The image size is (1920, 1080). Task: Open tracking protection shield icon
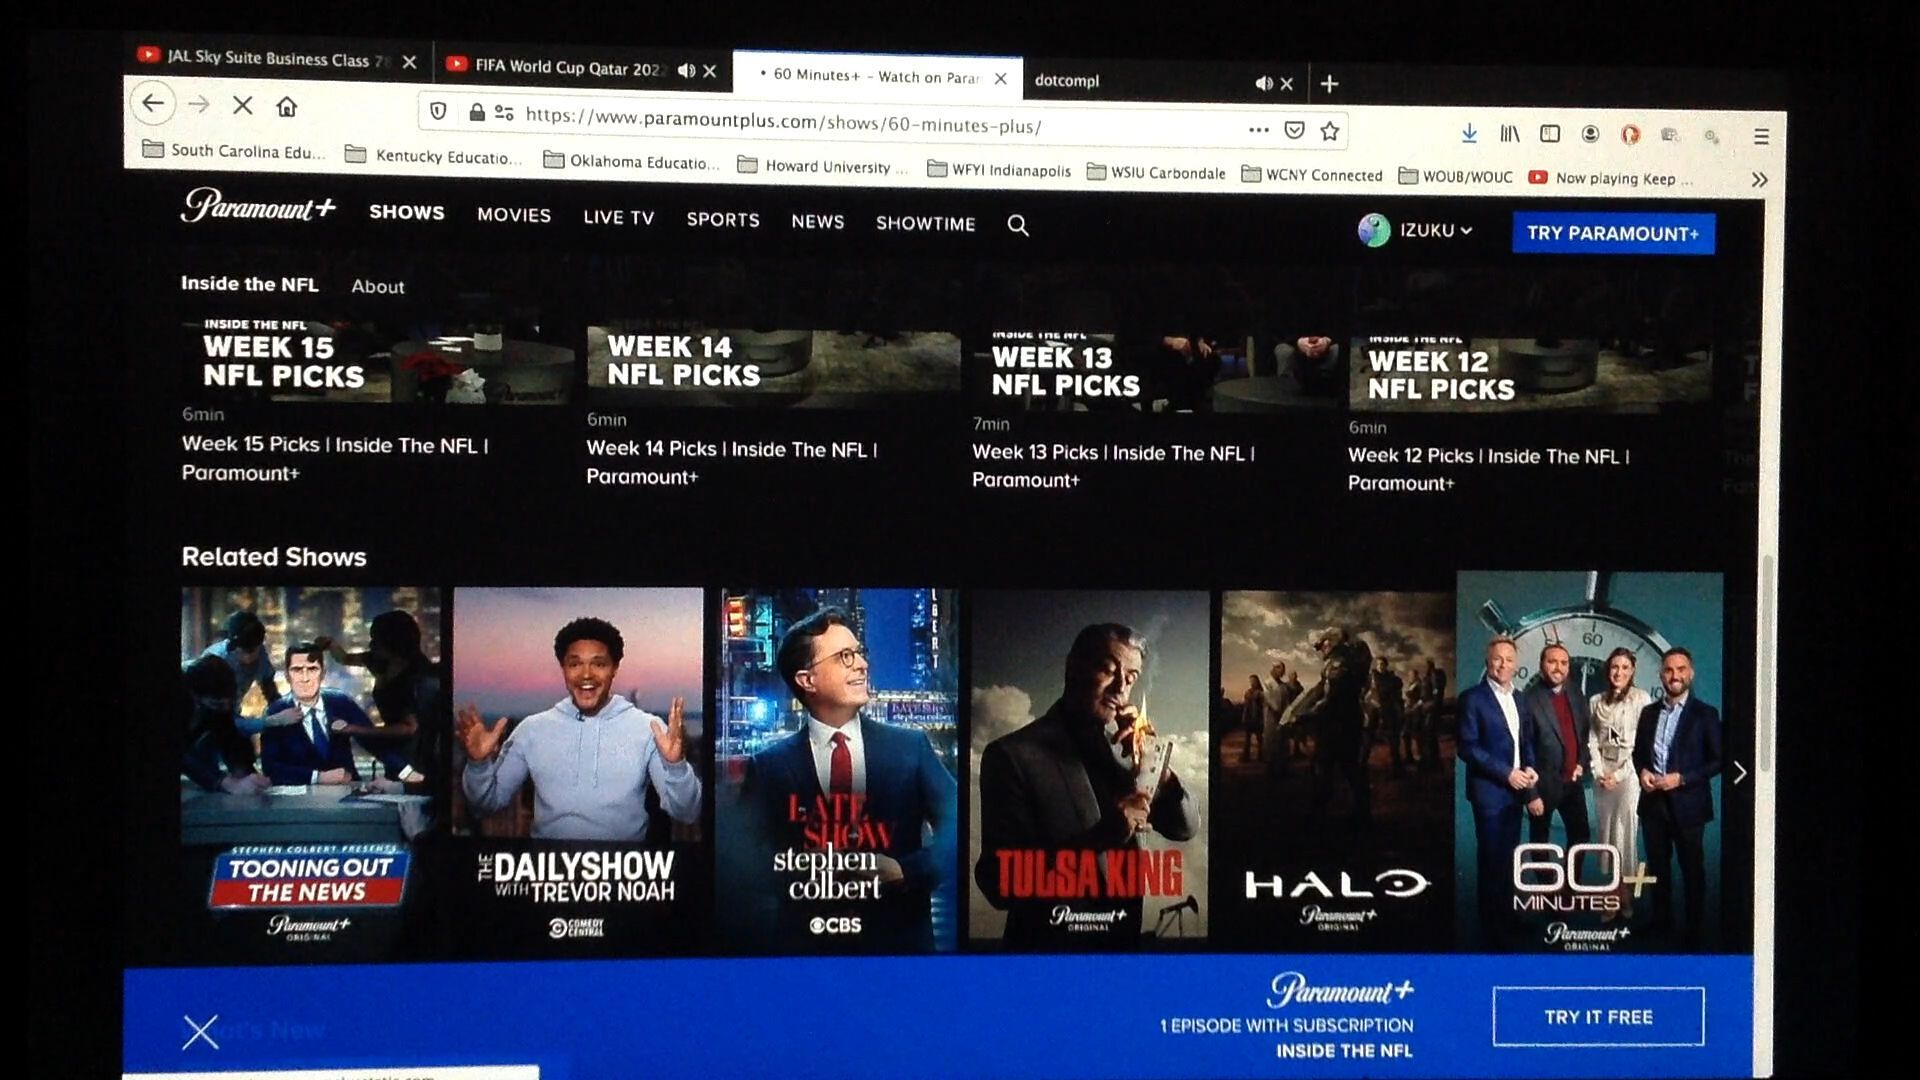point(438,111)
